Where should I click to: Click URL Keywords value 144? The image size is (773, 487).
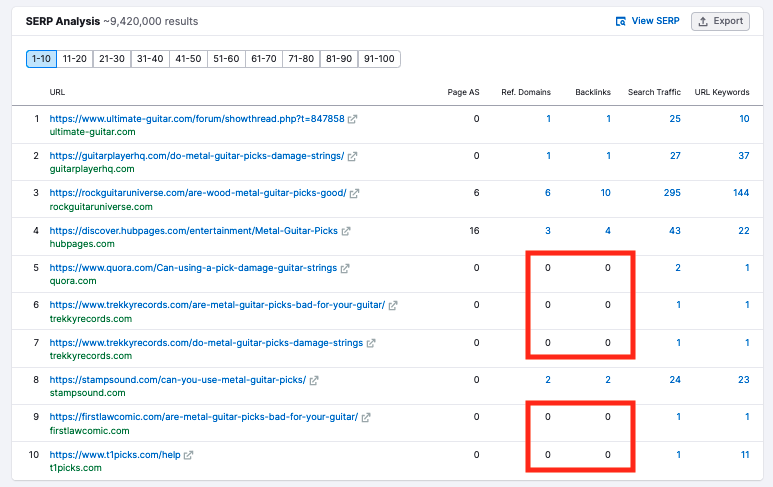tap(741, 193)
